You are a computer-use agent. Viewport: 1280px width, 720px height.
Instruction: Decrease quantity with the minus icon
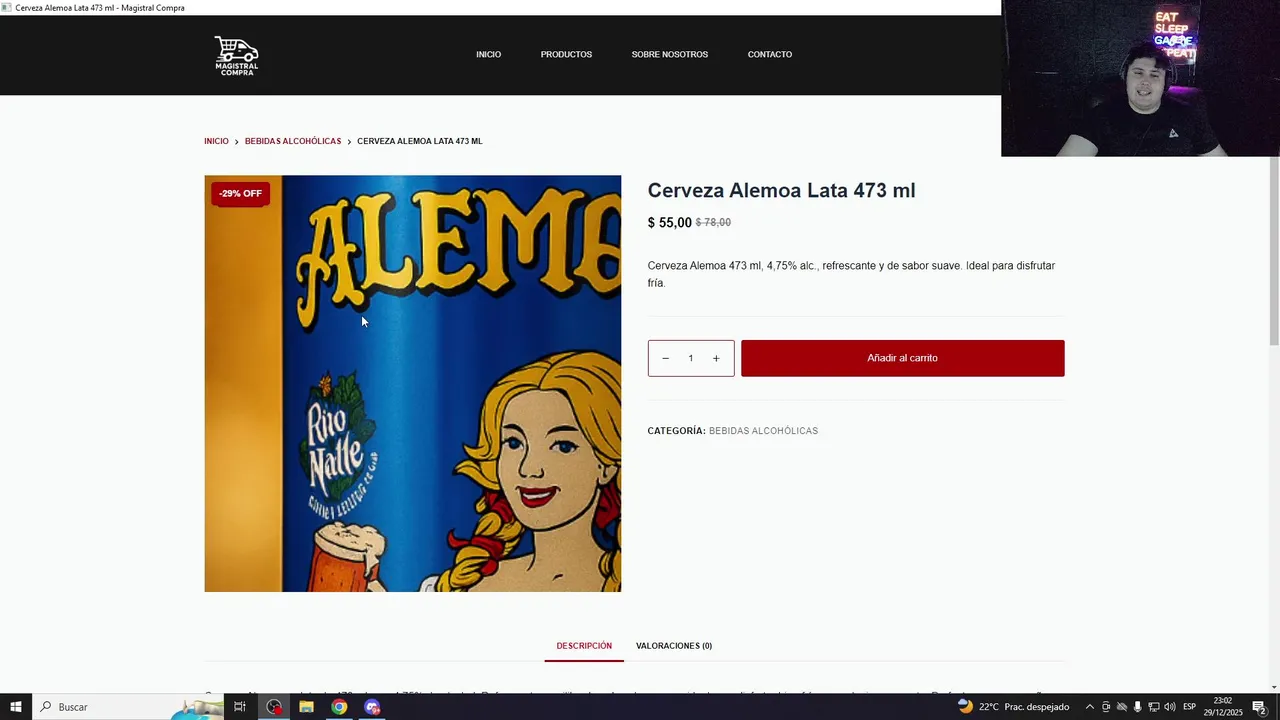665,358
